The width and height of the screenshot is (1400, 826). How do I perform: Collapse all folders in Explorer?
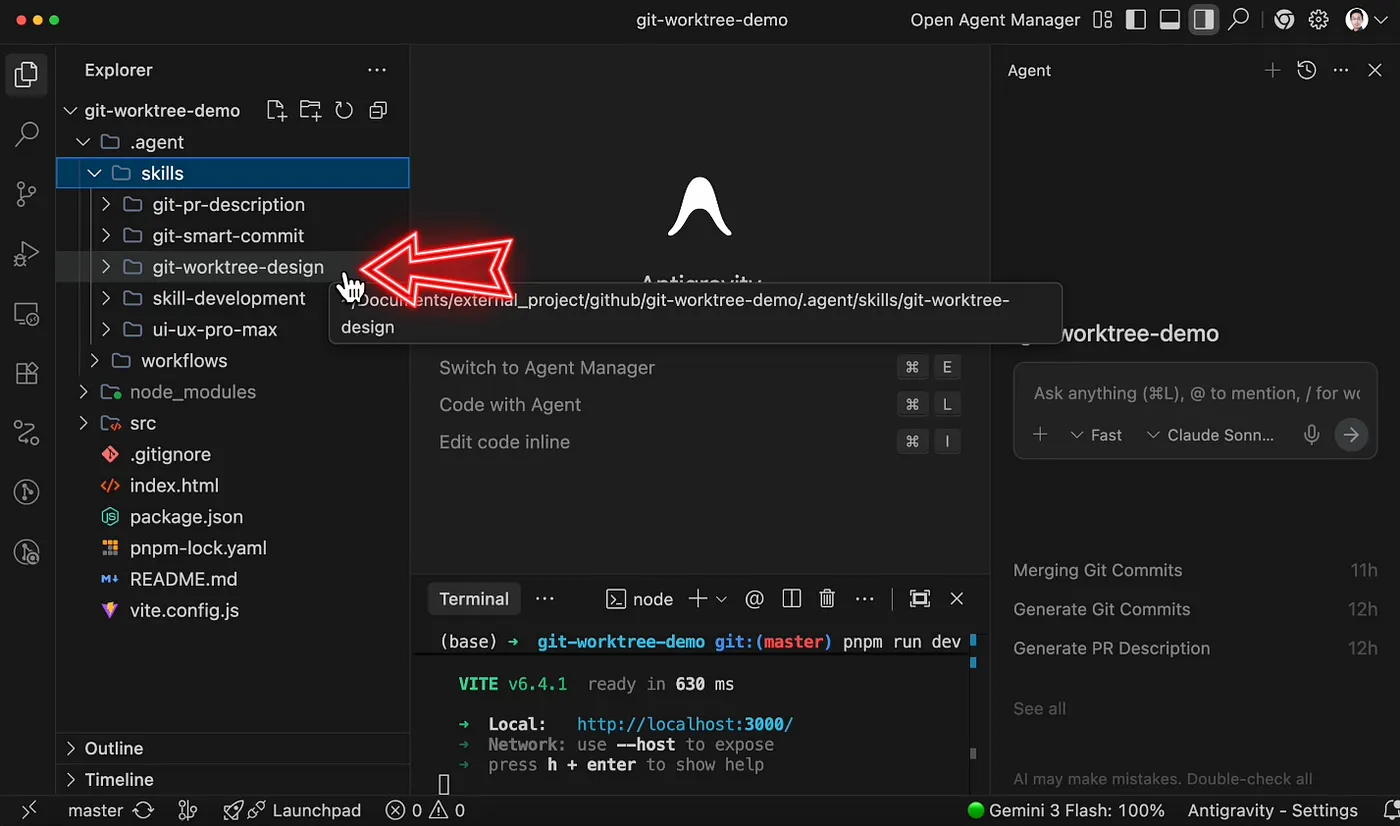[378, 111]
